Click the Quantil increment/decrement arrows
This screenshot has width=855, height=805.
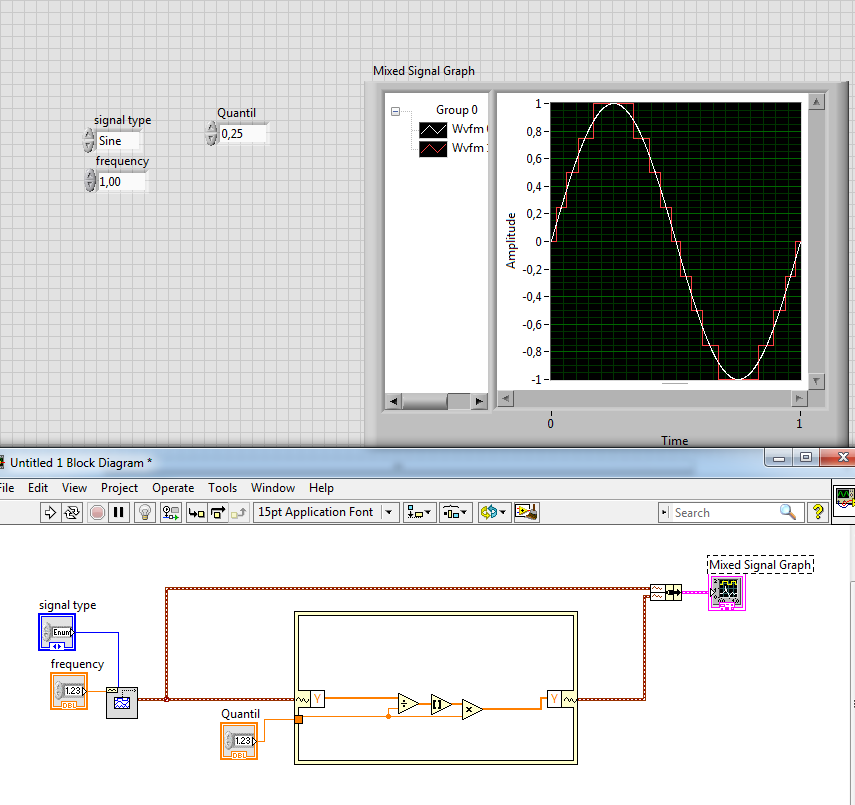(x=212, y=133)
